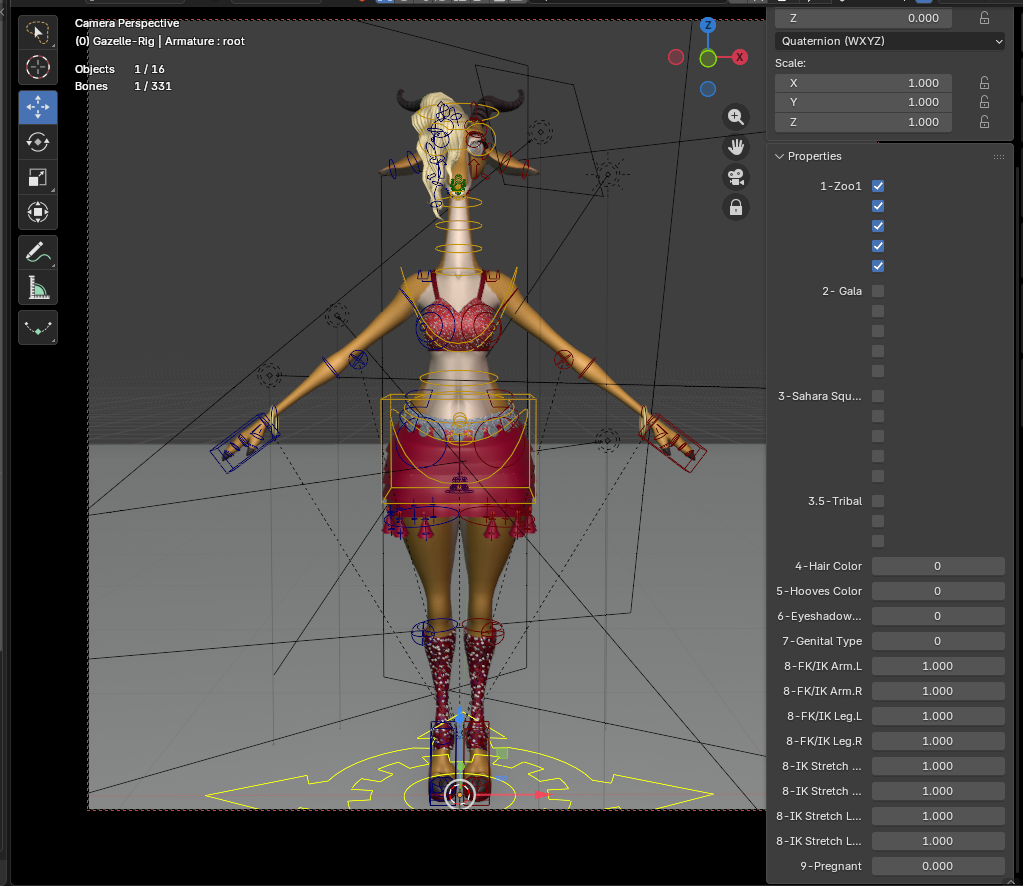1023x886 pixels.
Task: Click the 9-Pregnant slider field
Action: click(937, 866)
